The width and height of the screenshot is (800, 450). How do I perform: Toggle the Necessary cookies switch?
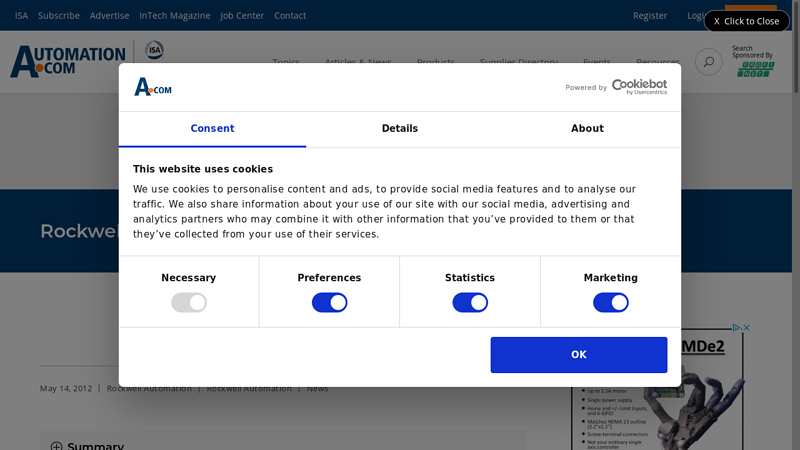pos(189,303)
